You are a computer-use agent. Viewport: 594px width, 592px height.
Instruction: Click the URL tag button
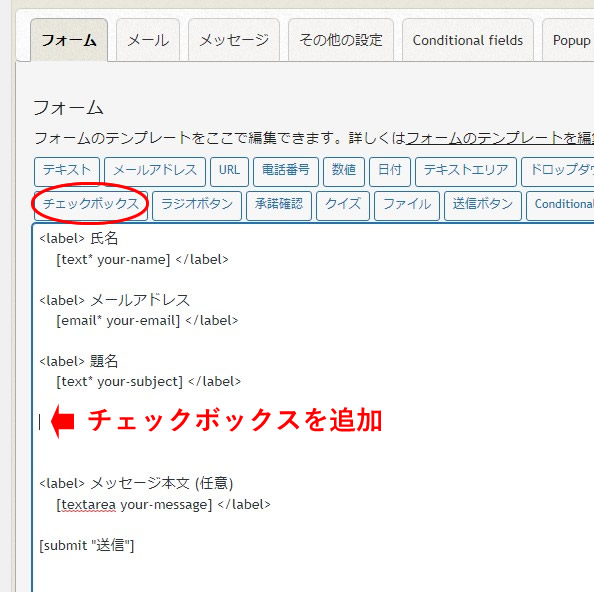click(x=229, y=172)
